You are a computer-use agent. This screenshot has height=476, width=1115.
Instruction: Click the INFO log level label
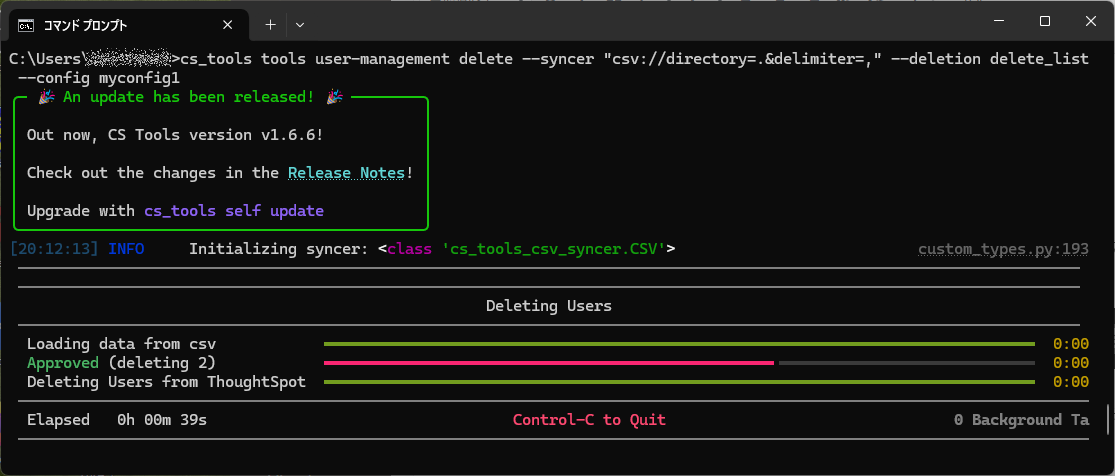click(126, 249)
